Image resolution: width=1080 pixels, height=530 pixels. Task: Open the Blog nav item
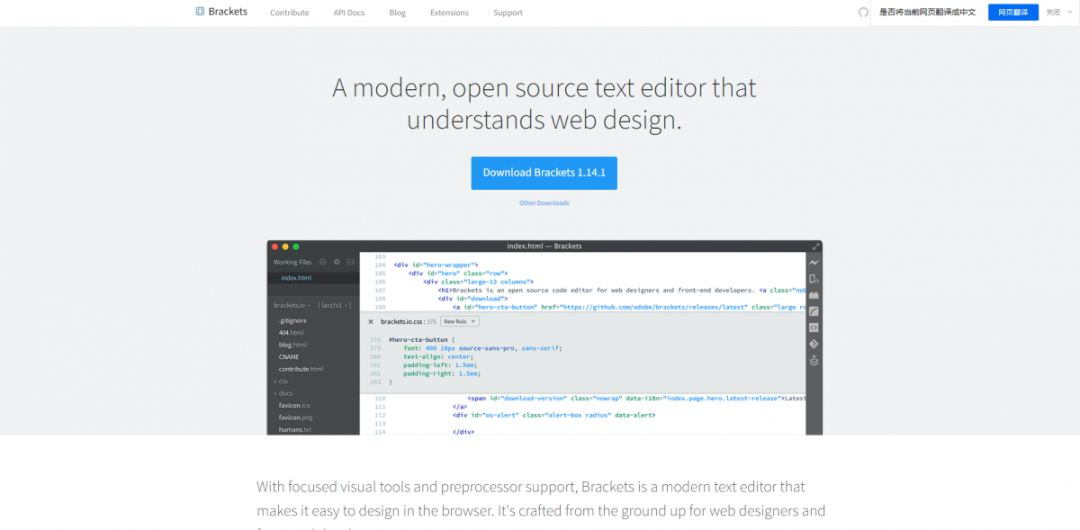pos(397,12)
